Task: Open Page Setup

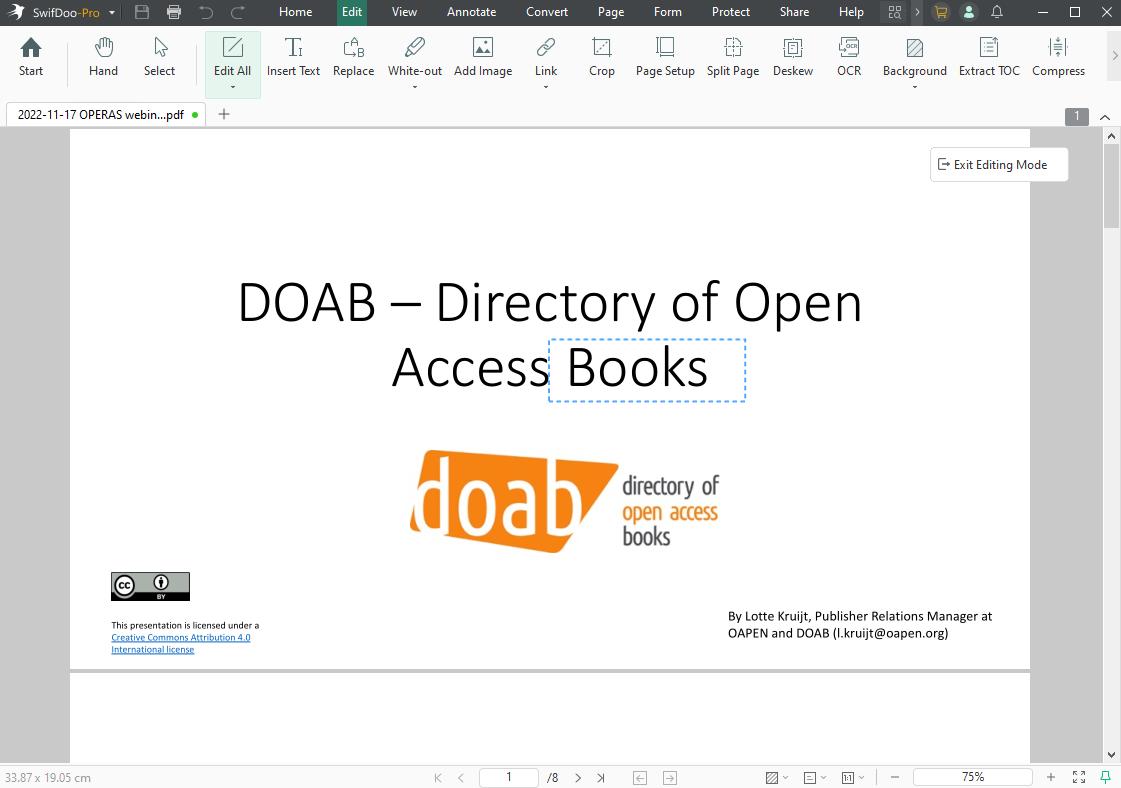Action: click(665, 57)
